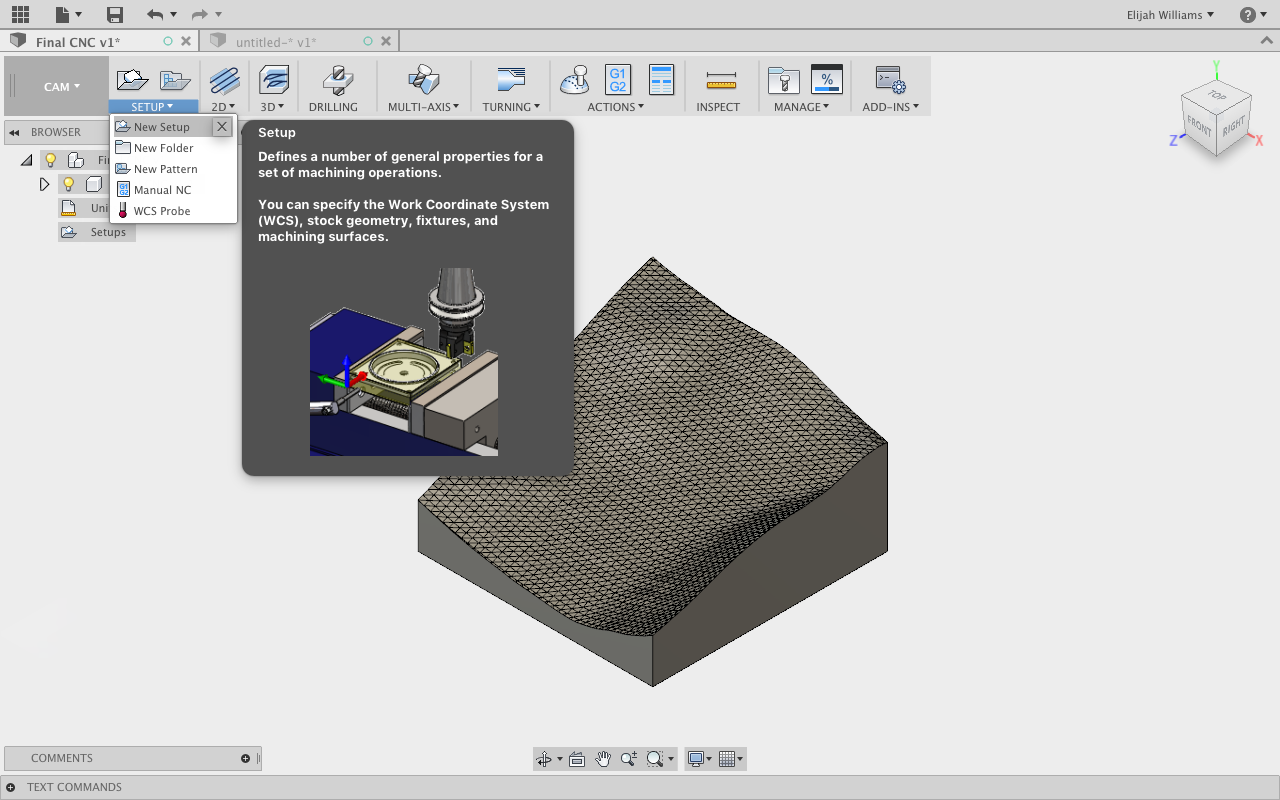This screenshot has height=800, width=1280.
Task: Open the MULTI-AXIS dropdown menu
Action: pos(424,107)
